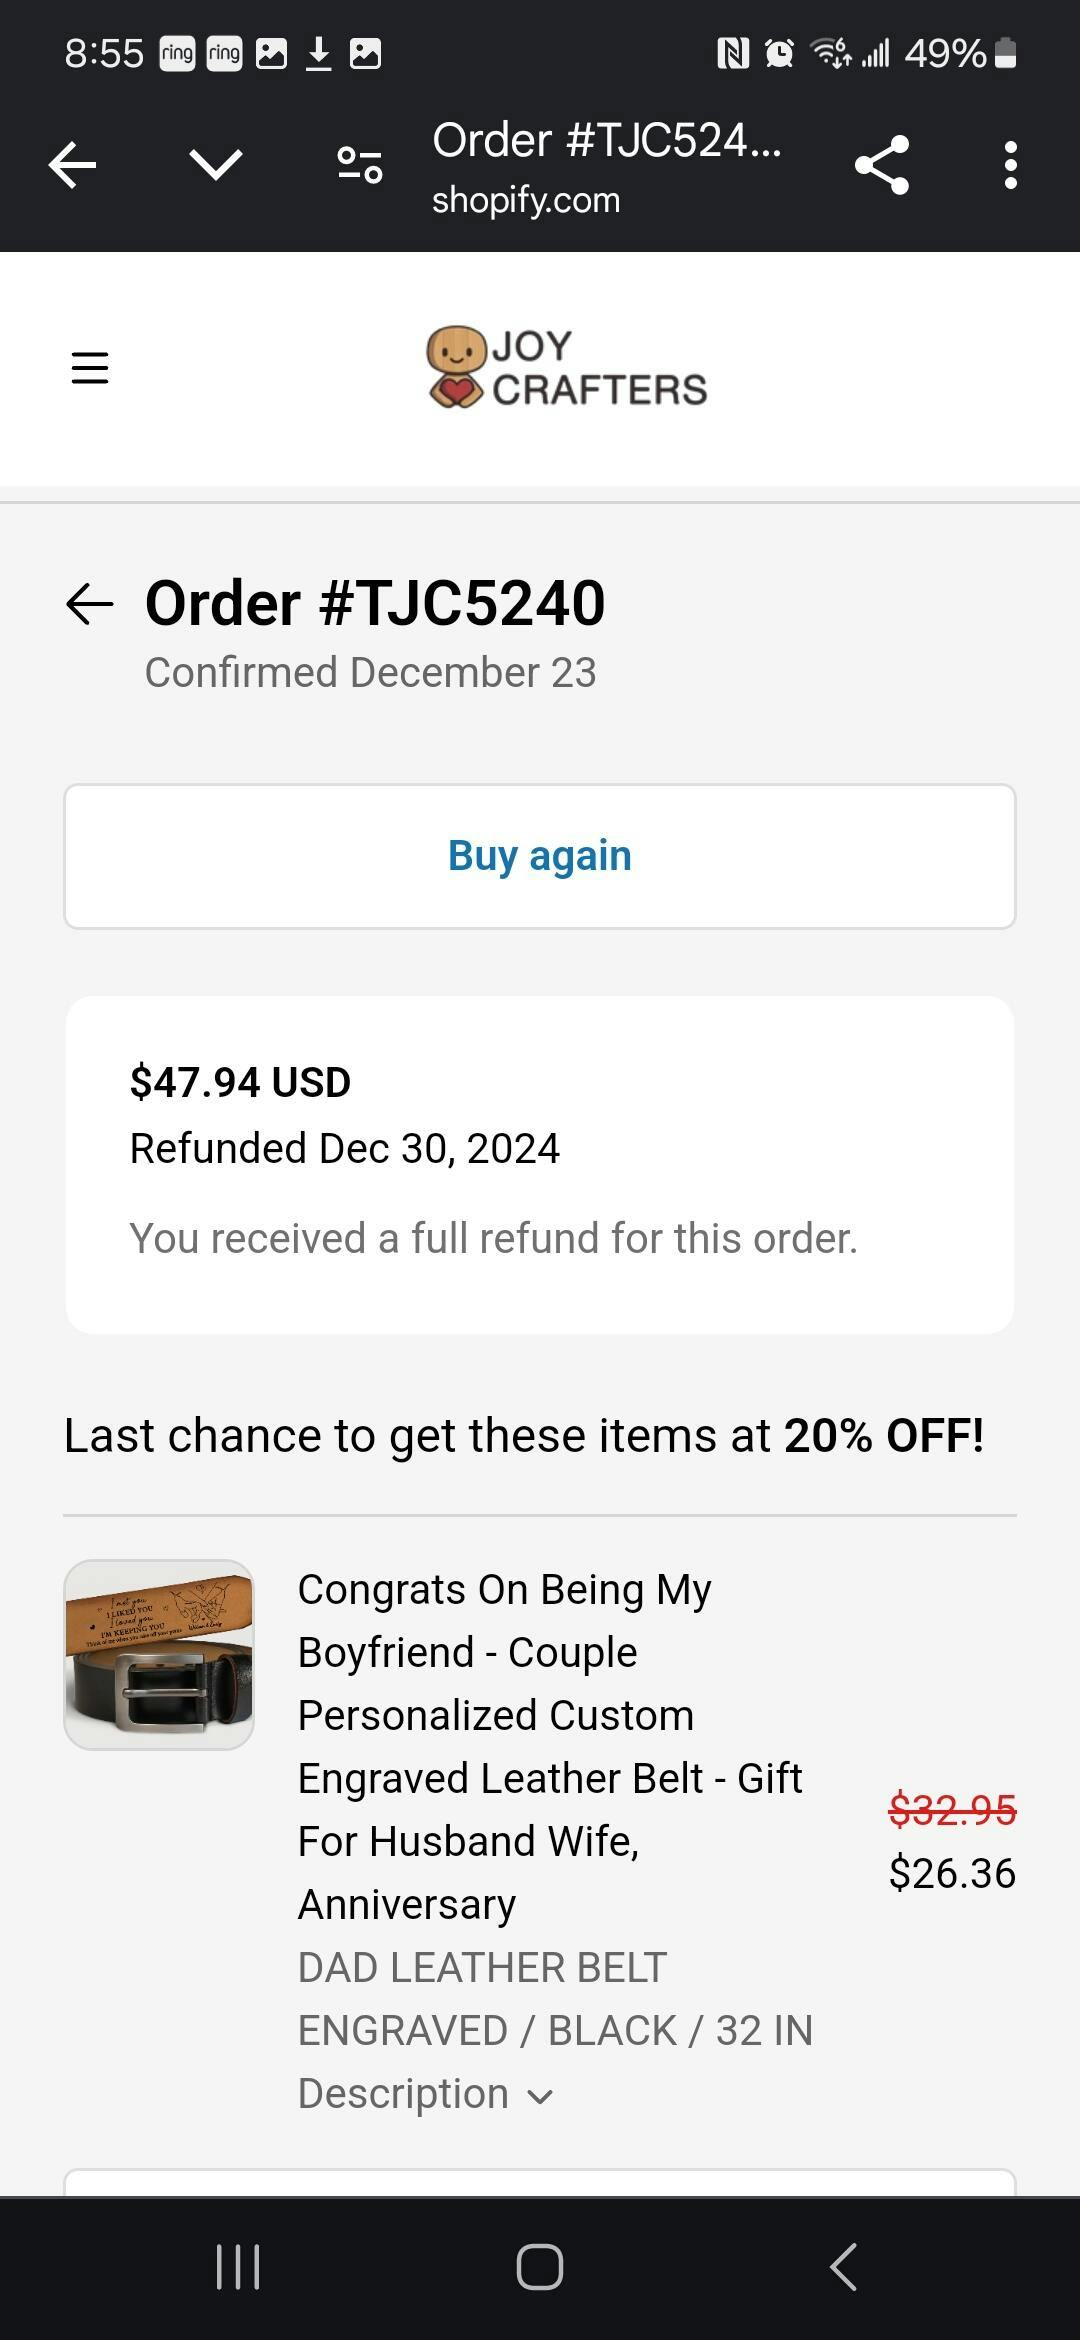
Task: Tap the Description chevron arrow
Action: [x=540, y=2096]
